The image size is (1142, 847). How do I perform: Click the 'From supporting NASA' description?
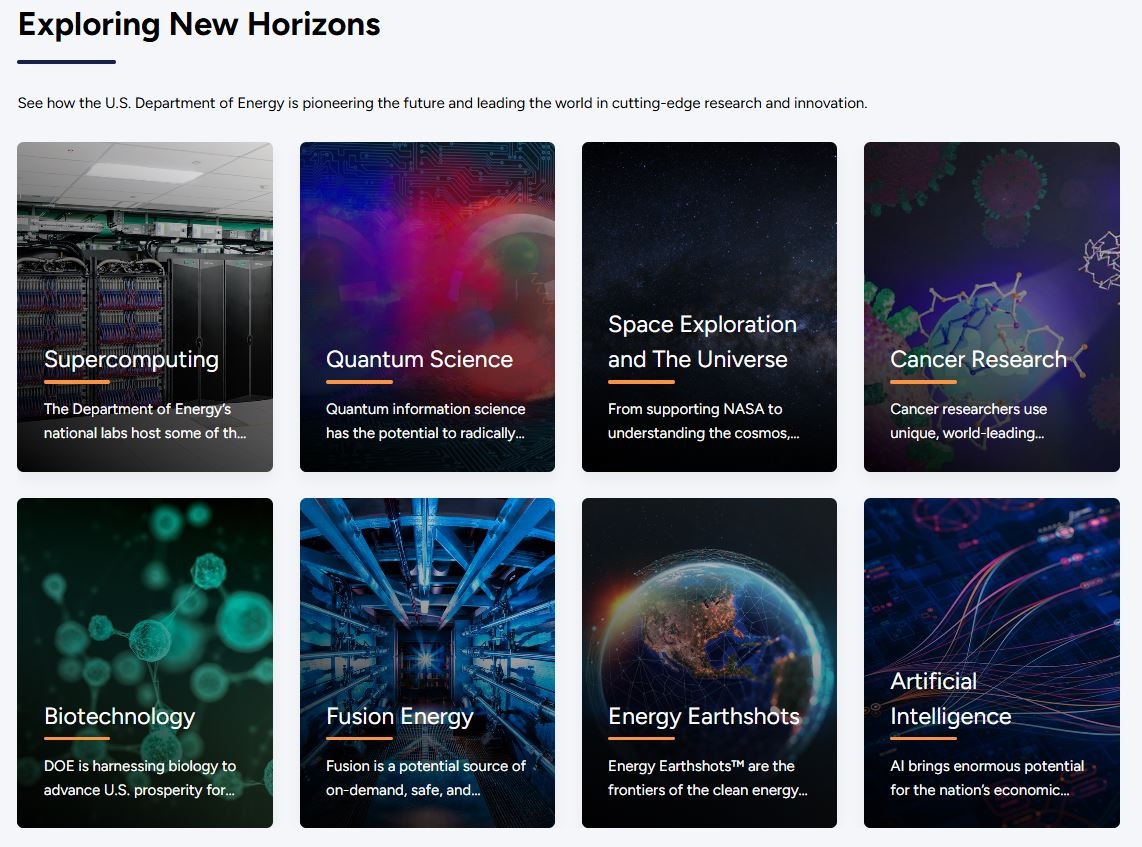(703, 421)
